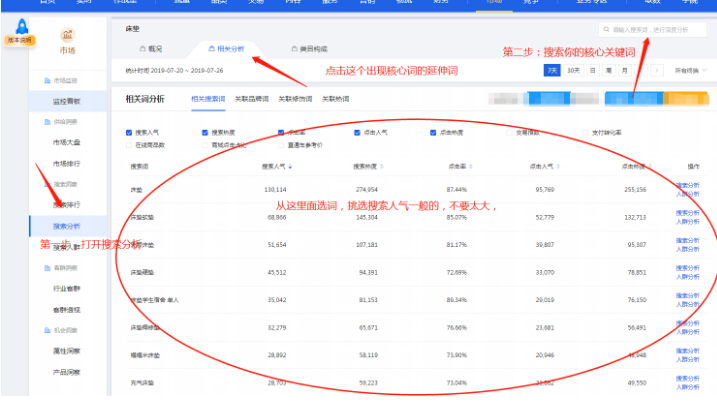This screenshot has width=717, height=407.
Task: Enable the 在线商品数 checkbox
Action: (129, 145)
